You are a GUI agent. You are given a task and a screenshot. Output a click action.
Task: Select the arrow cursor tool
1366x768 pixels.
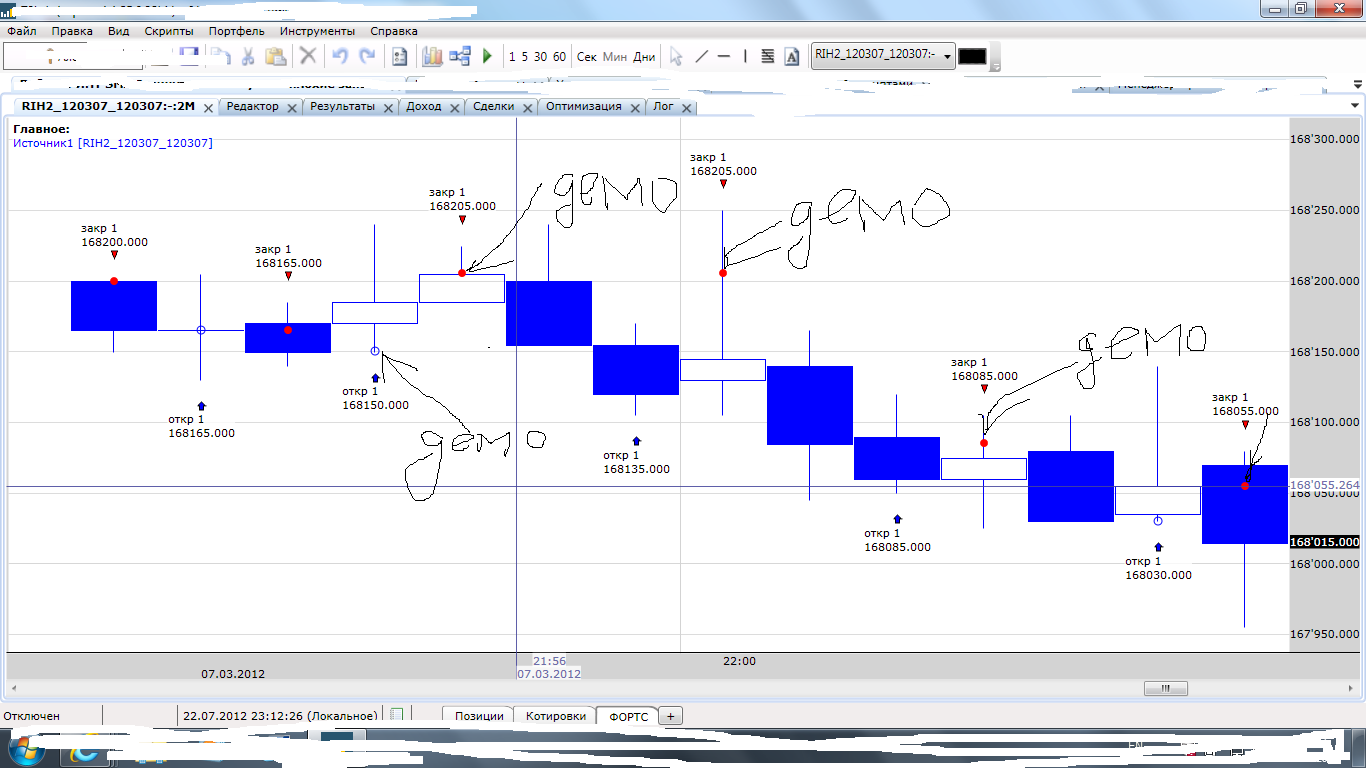676,57
